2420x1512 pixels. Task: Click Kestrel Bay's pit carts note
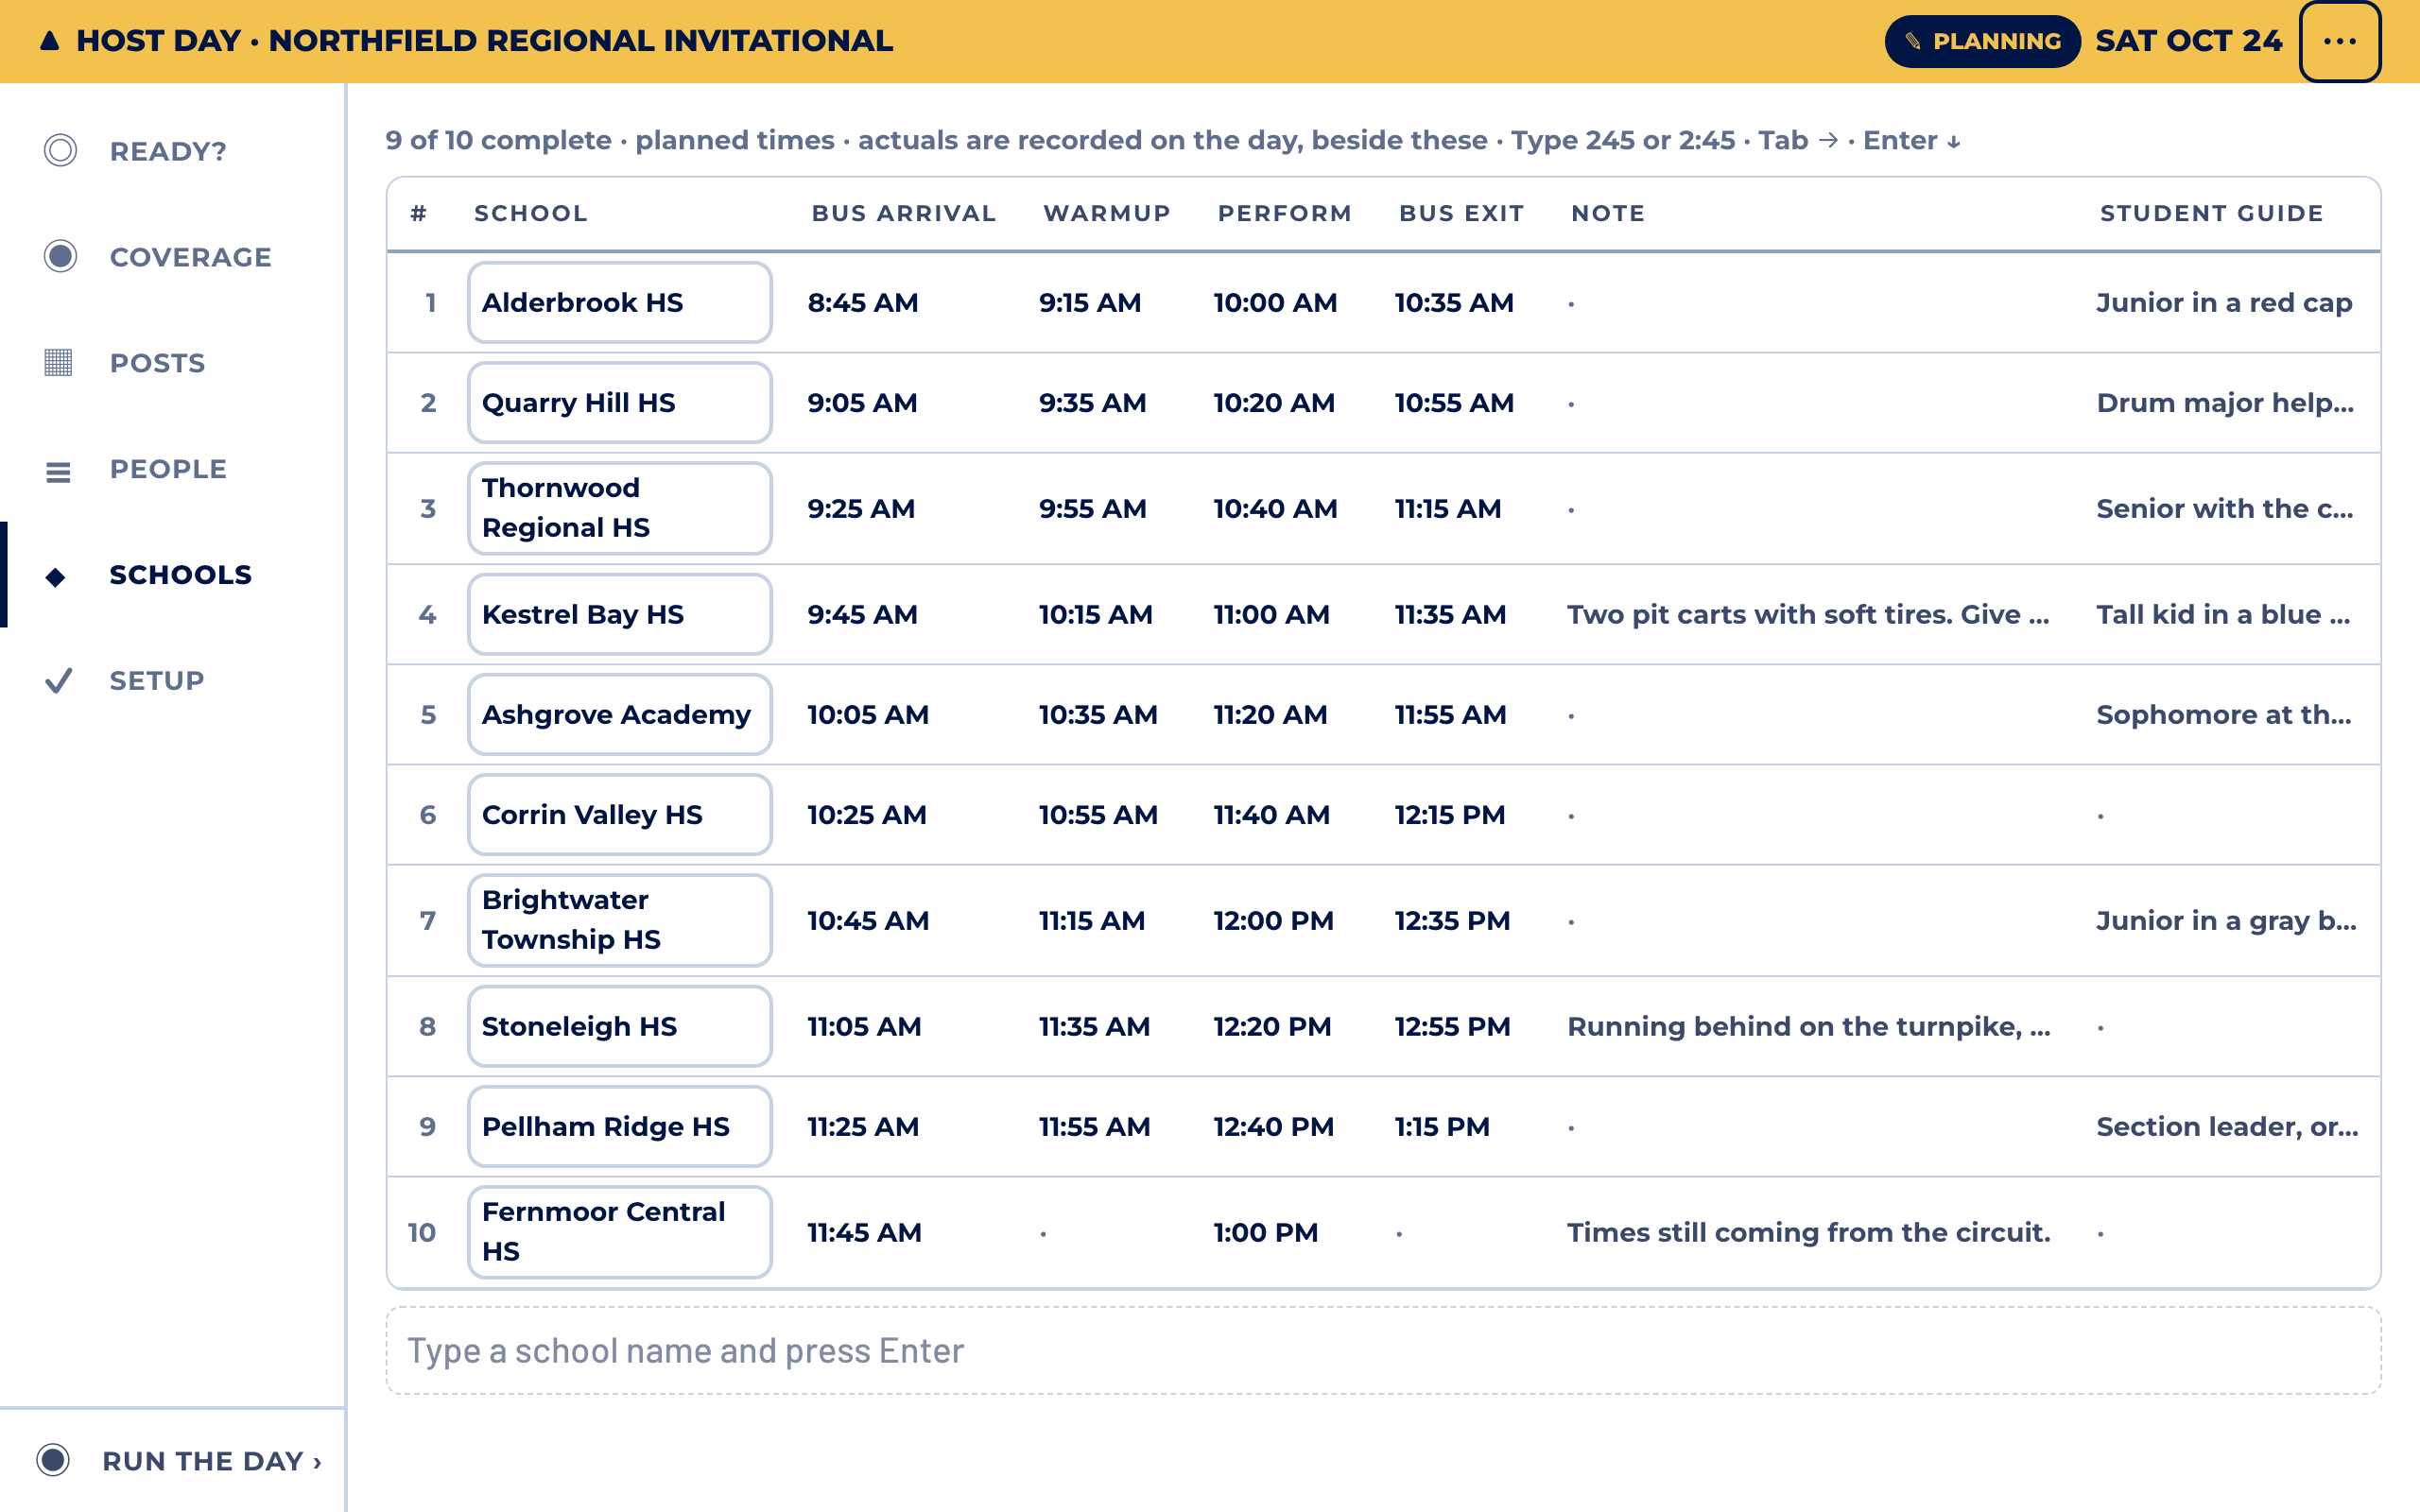coord(1808,615)
